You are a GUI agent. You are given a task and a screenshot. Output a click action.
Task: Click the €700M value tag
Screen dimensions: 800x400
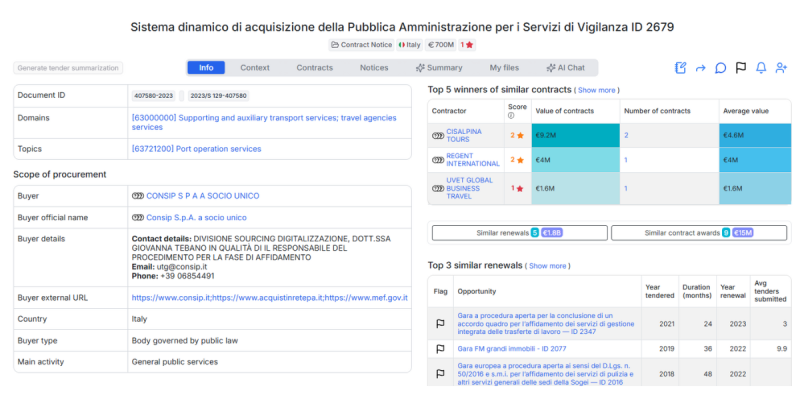441,45
